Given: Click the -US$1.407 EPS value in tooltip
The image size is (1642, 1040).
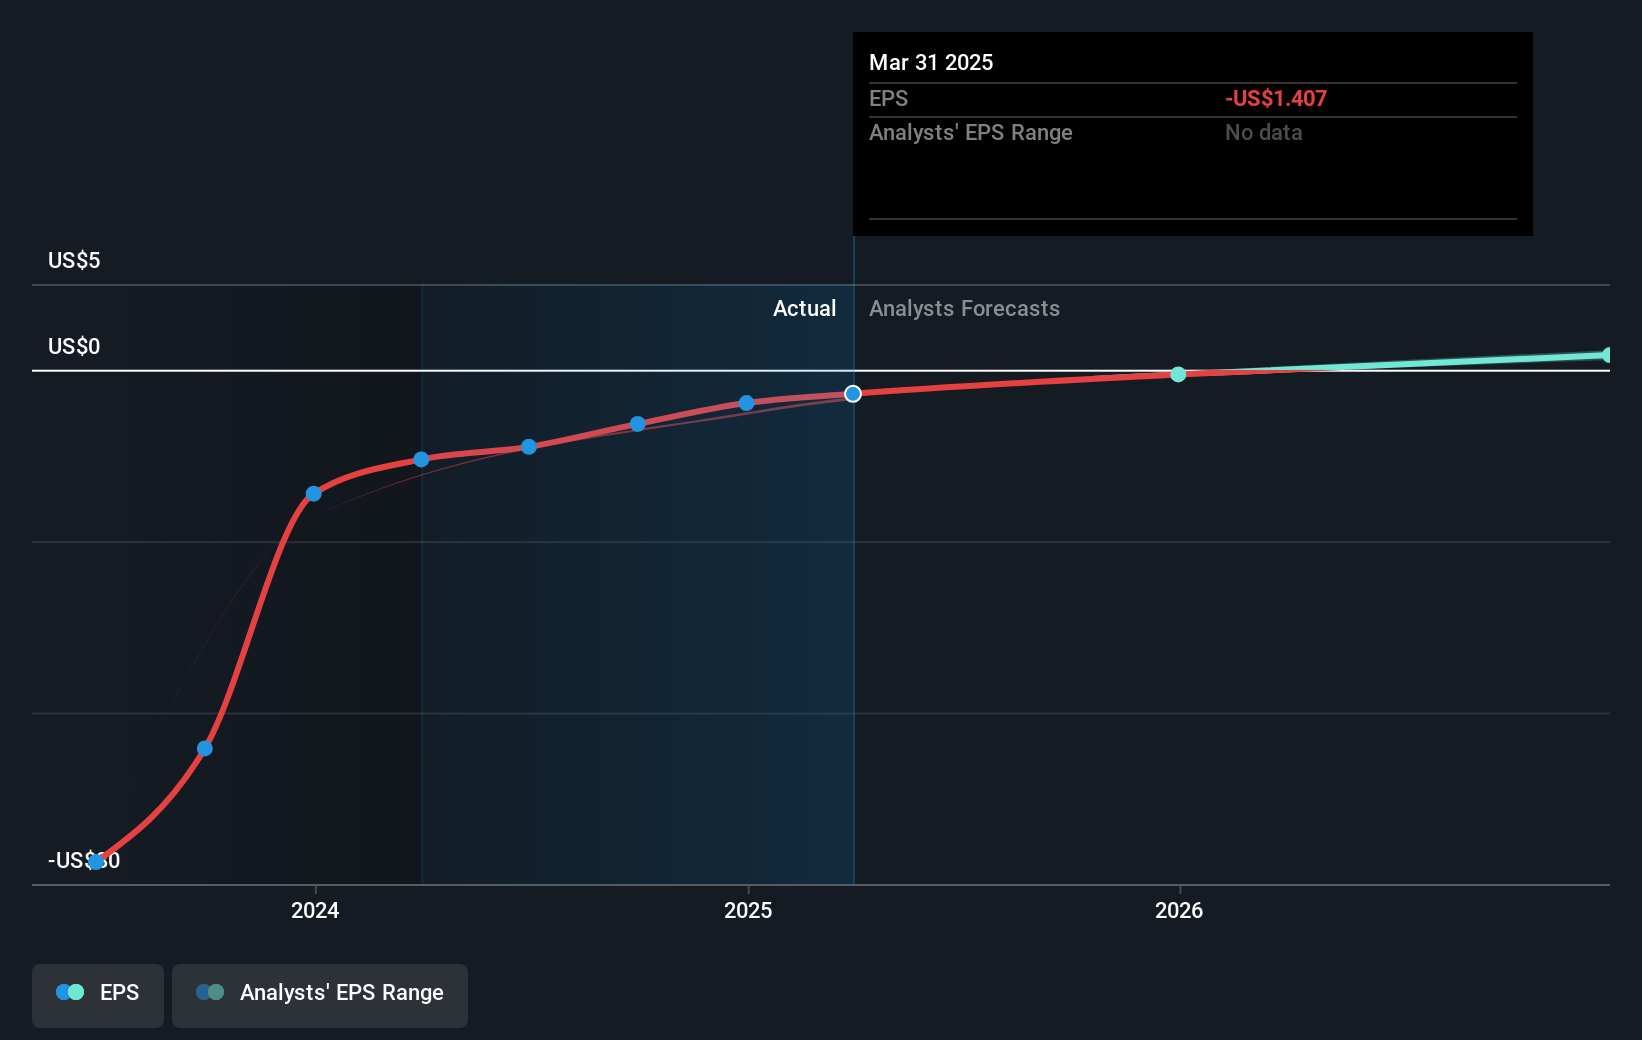Looking at the screenshot, I should 1276,99.
